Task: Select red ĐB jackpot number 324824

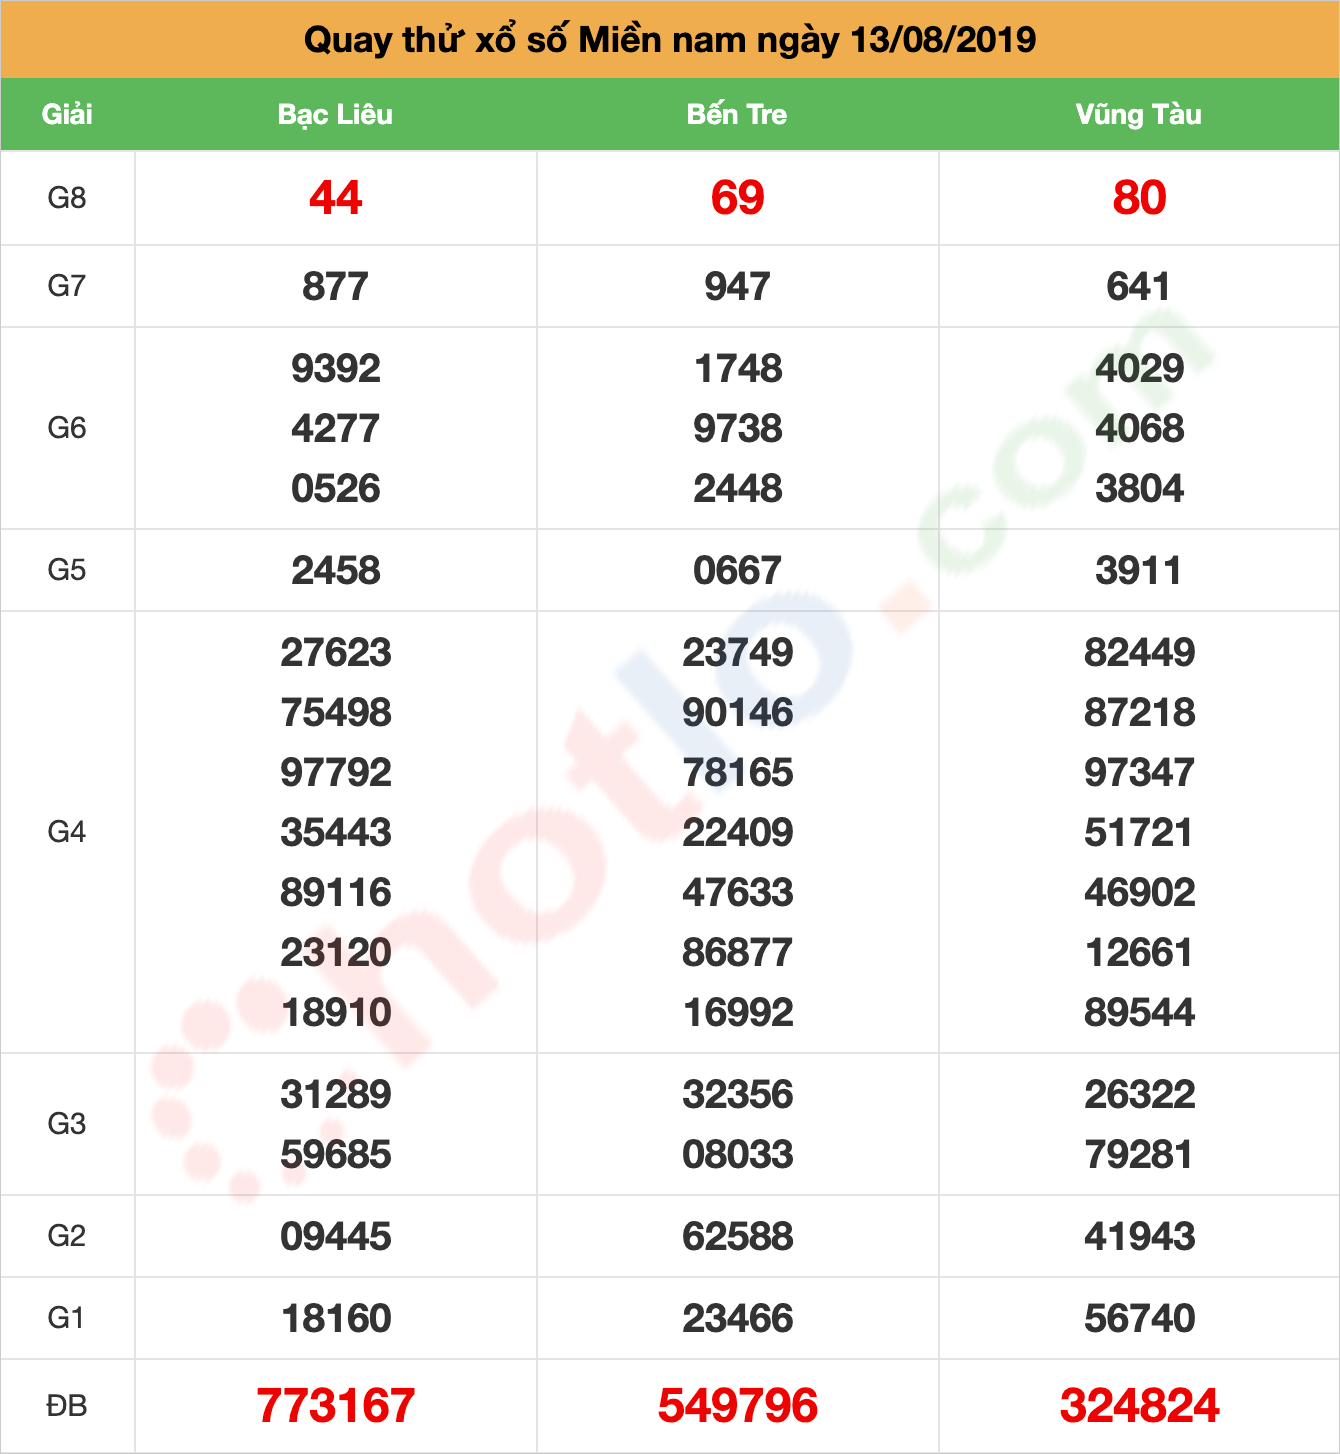Action: (x=1139, y=1406)
